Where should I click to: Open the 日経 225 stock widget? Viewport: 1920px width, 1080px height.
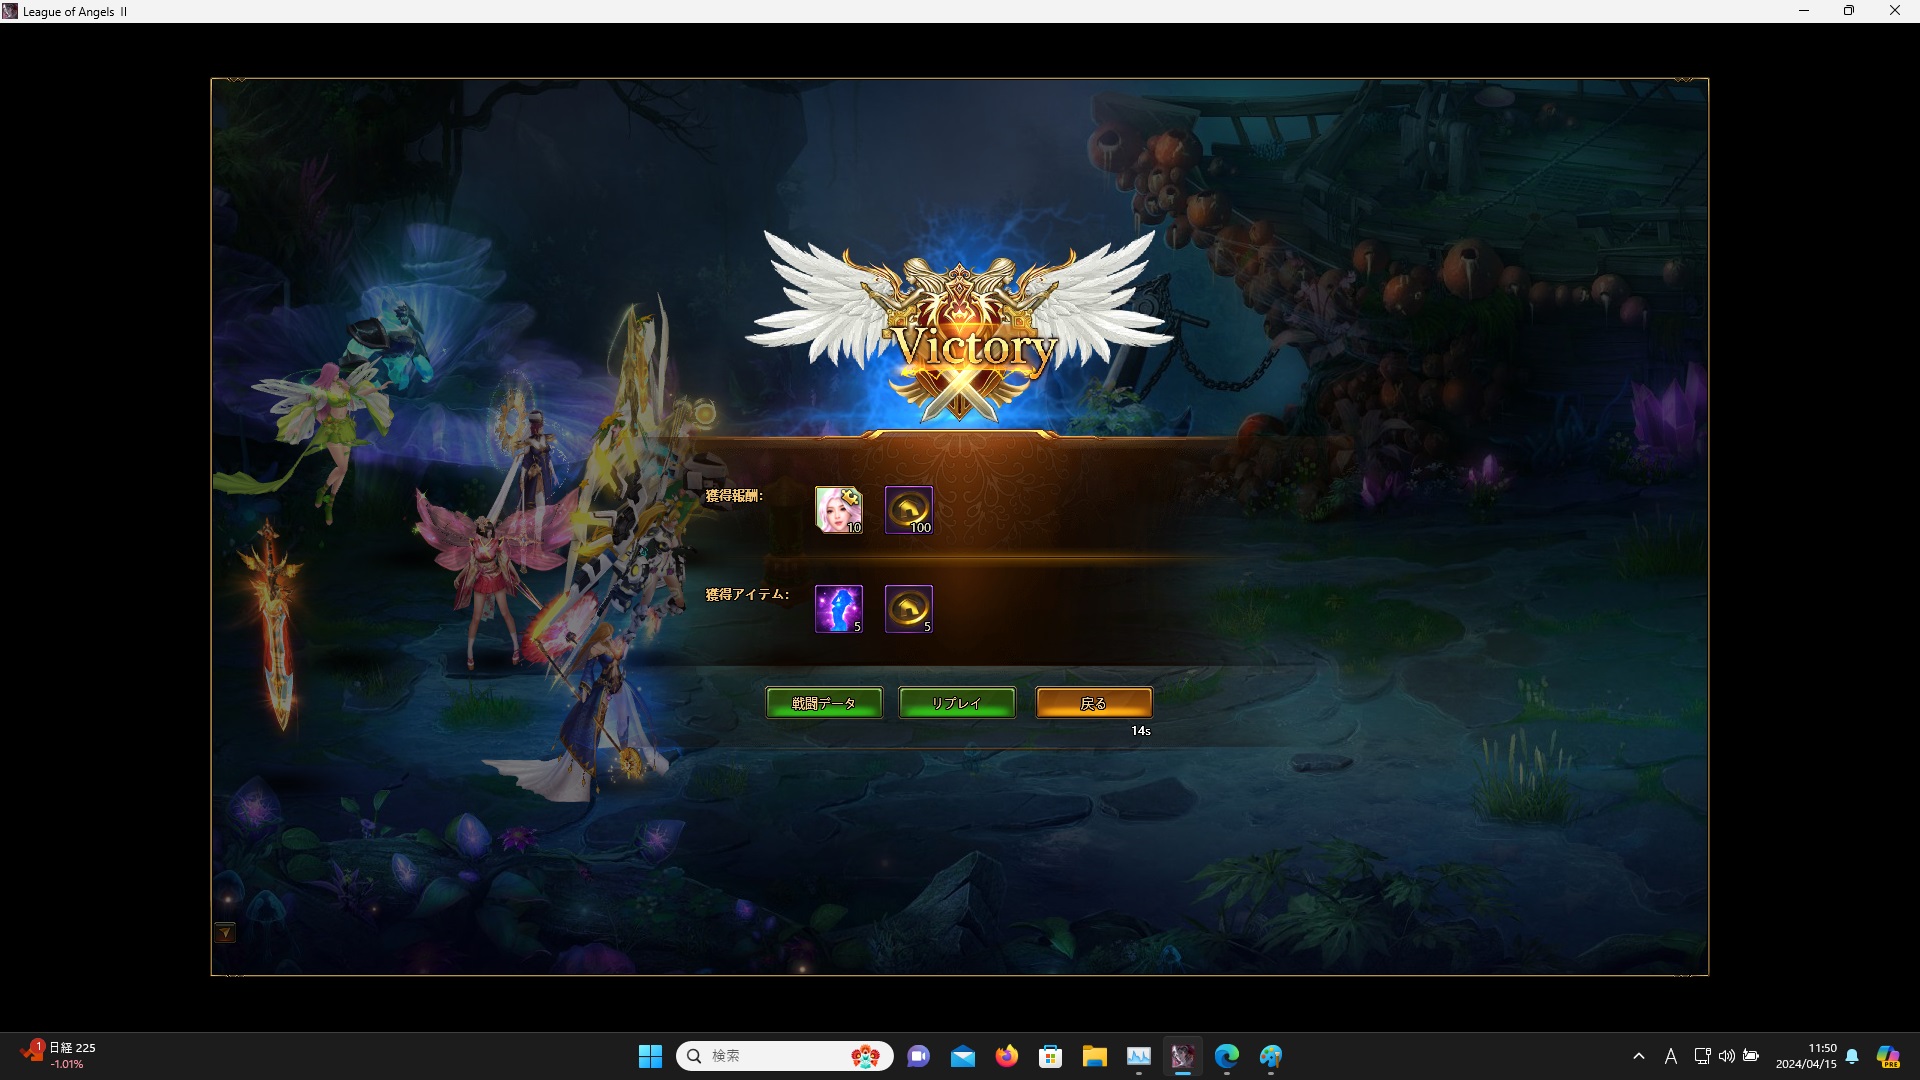60,1055
